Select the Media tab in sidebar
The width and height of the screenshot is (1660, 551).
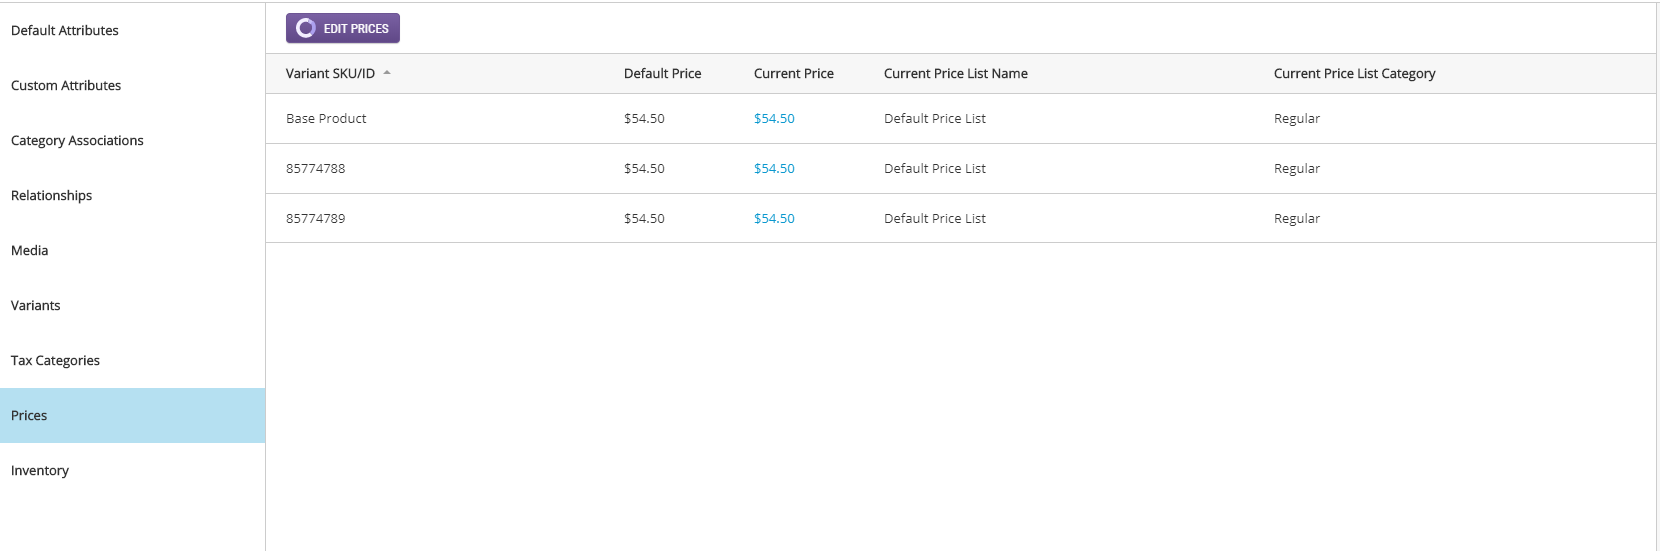30,251
